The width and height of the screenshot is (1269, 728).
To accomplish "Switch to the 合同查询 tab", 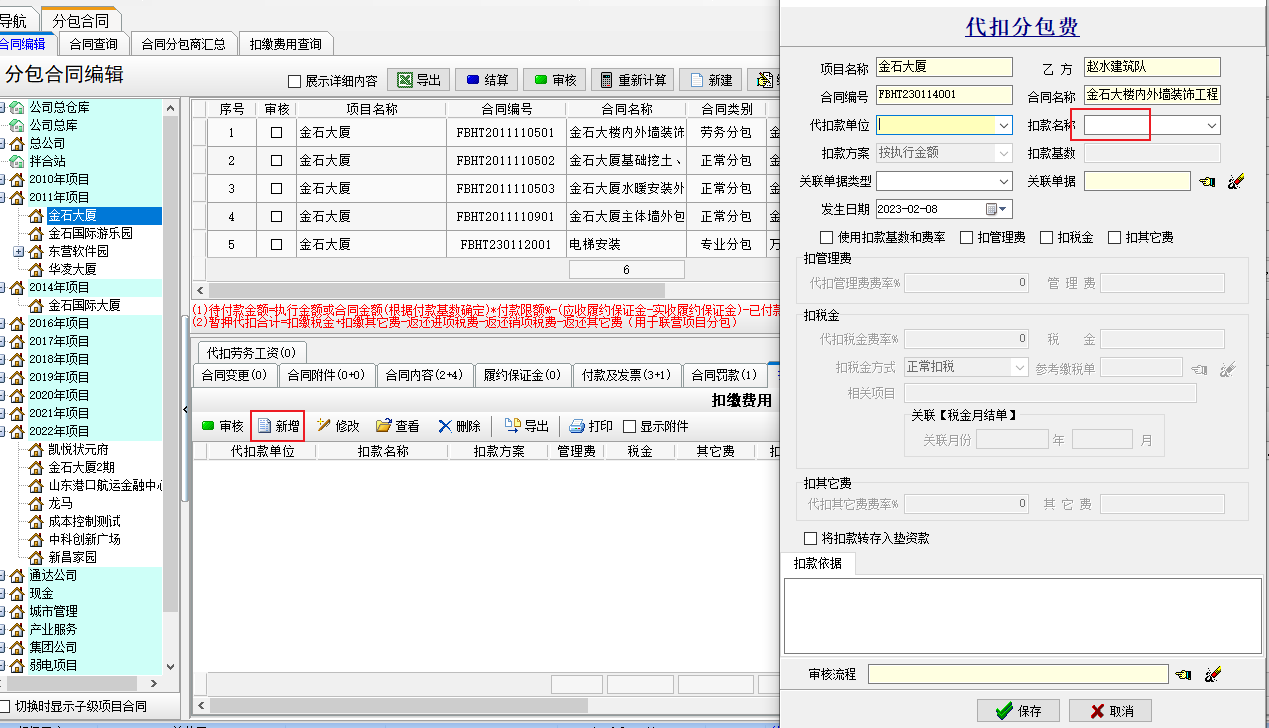I will (93, 44).
